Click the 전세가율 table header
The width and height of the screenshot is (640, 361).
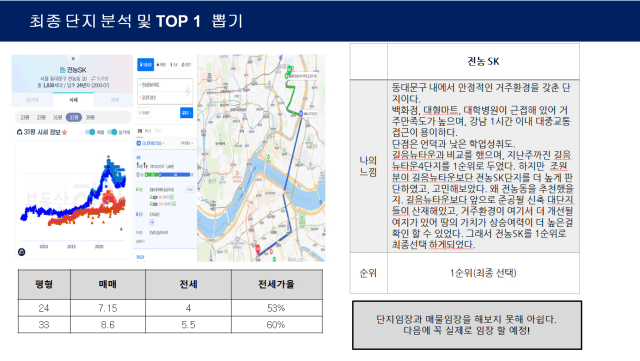[x=277, y=284]
